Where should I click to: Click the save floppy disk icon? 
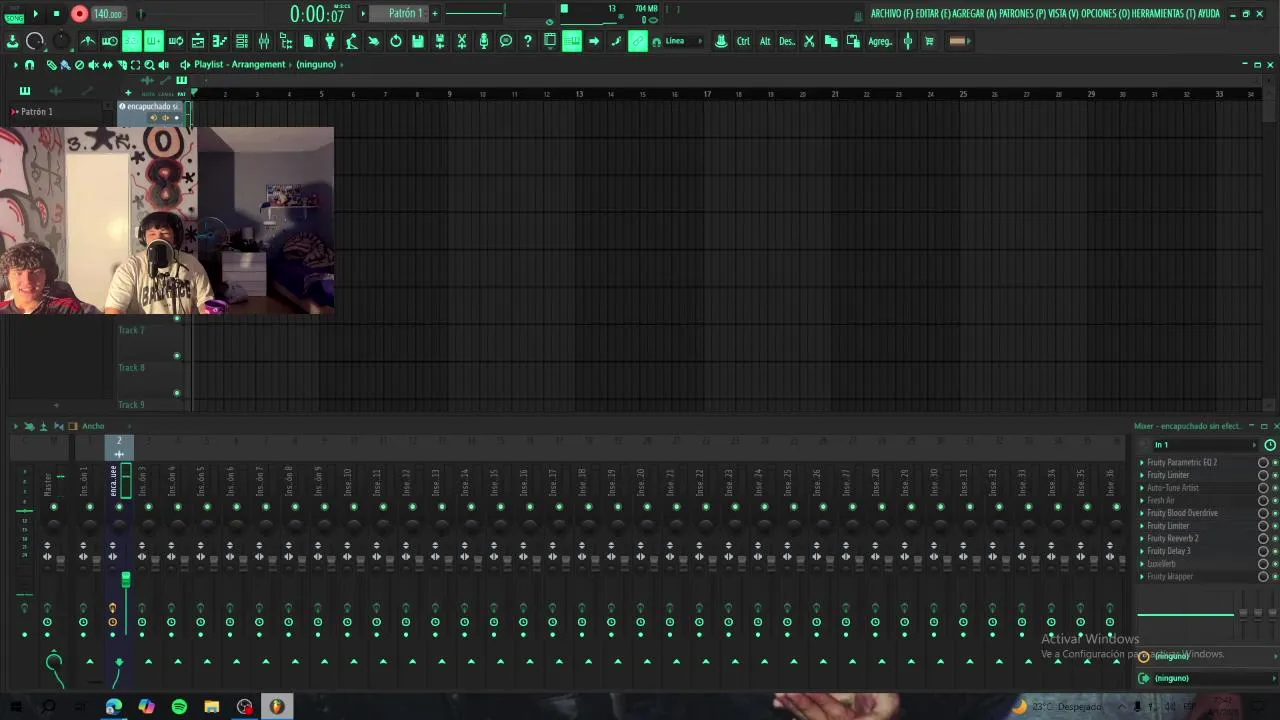[x=418, y=41]
